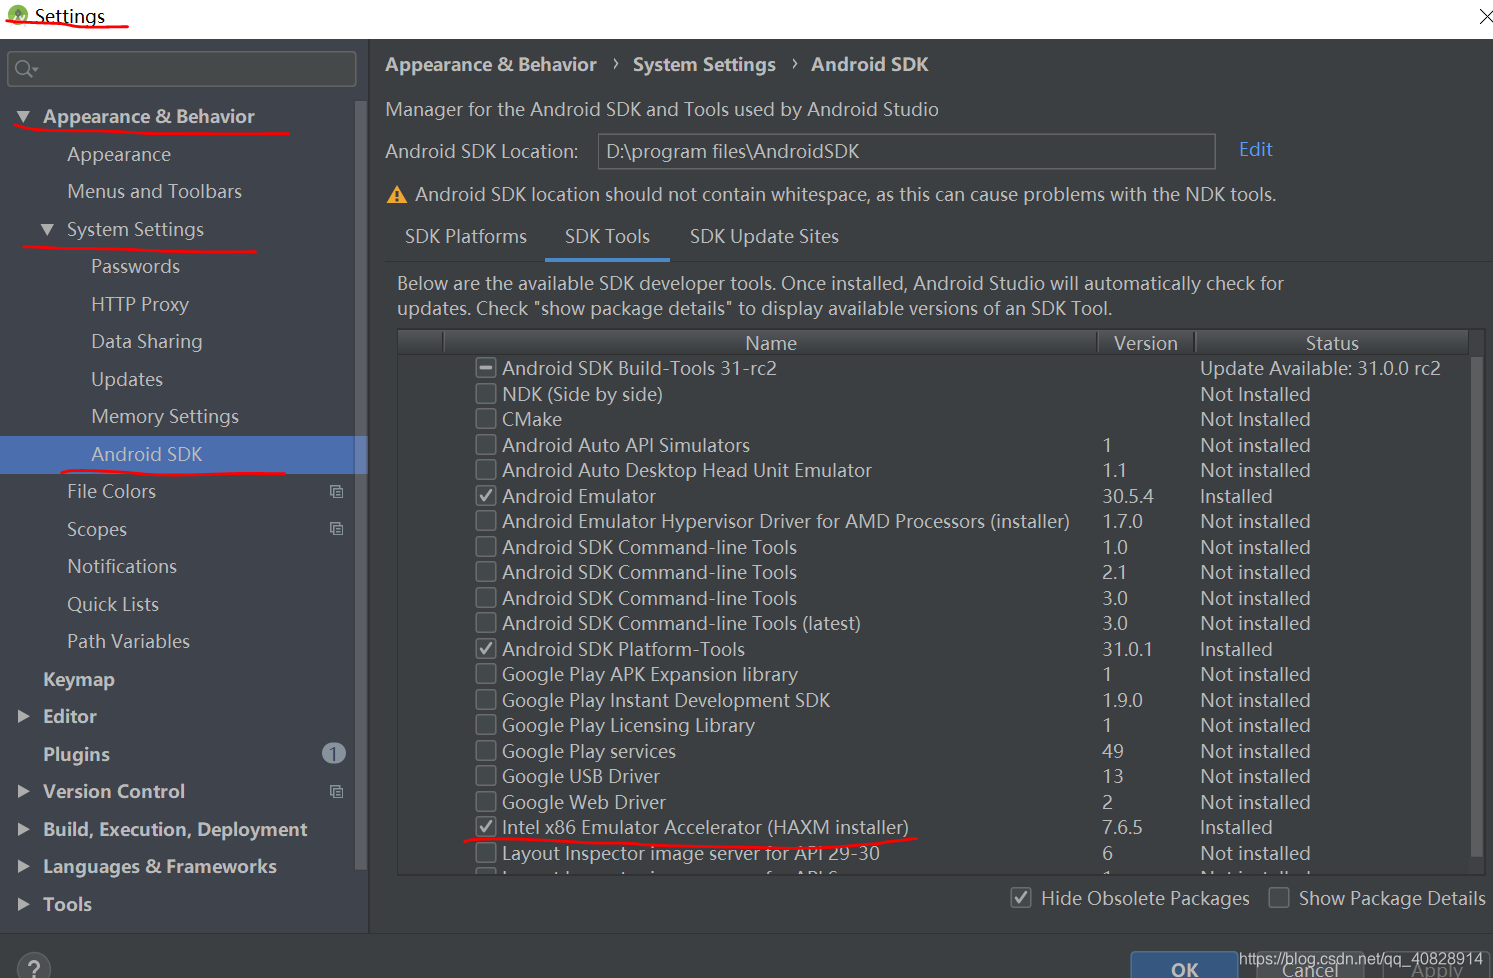Viewport: 1493px width, 978px height.
Task: Sort by the Version column header
Action: coord(1146,343)
